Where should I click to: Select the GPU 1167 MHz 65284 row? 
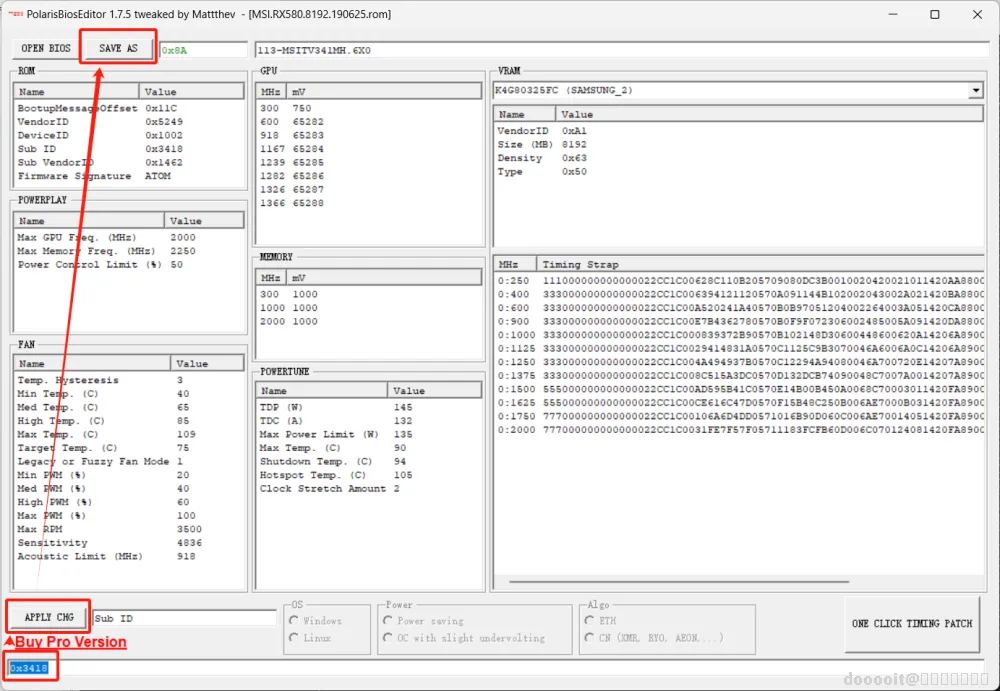(369, 149)
